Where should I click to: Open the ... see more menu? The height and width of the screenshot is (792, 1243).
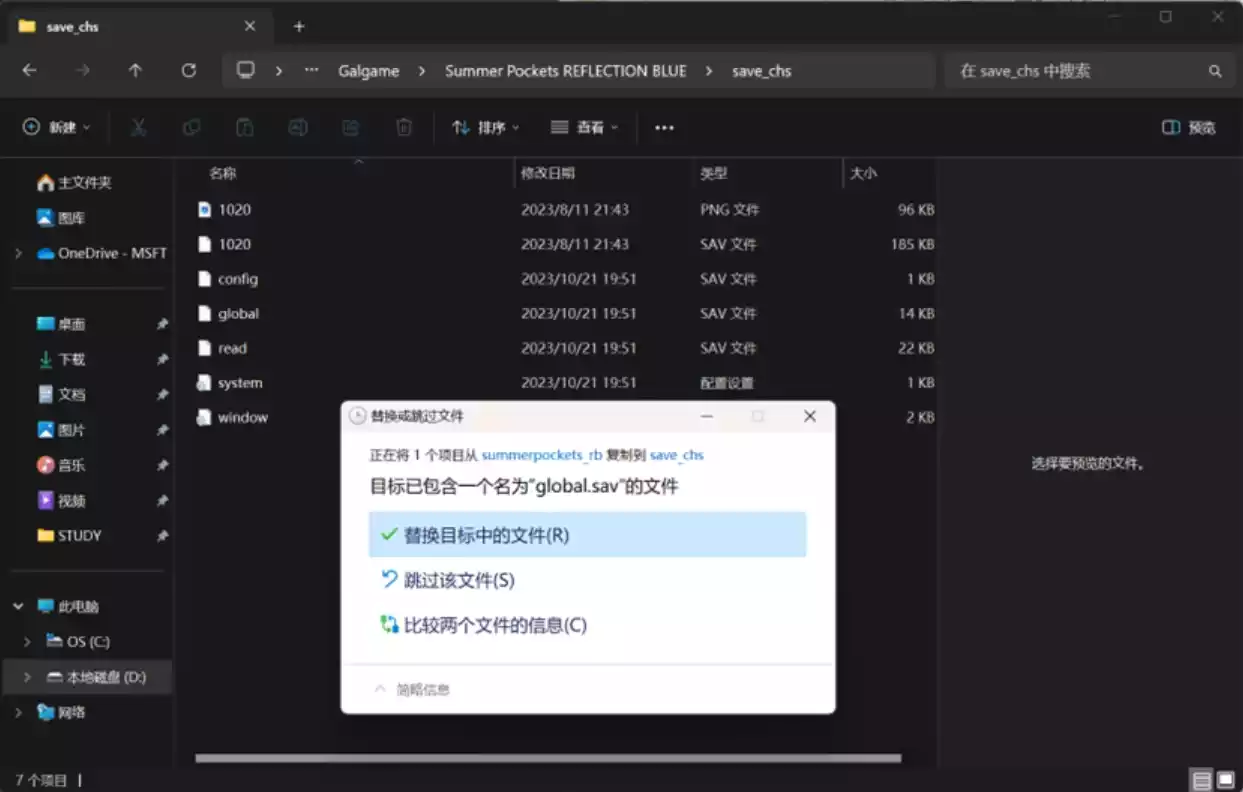(664, 127)
